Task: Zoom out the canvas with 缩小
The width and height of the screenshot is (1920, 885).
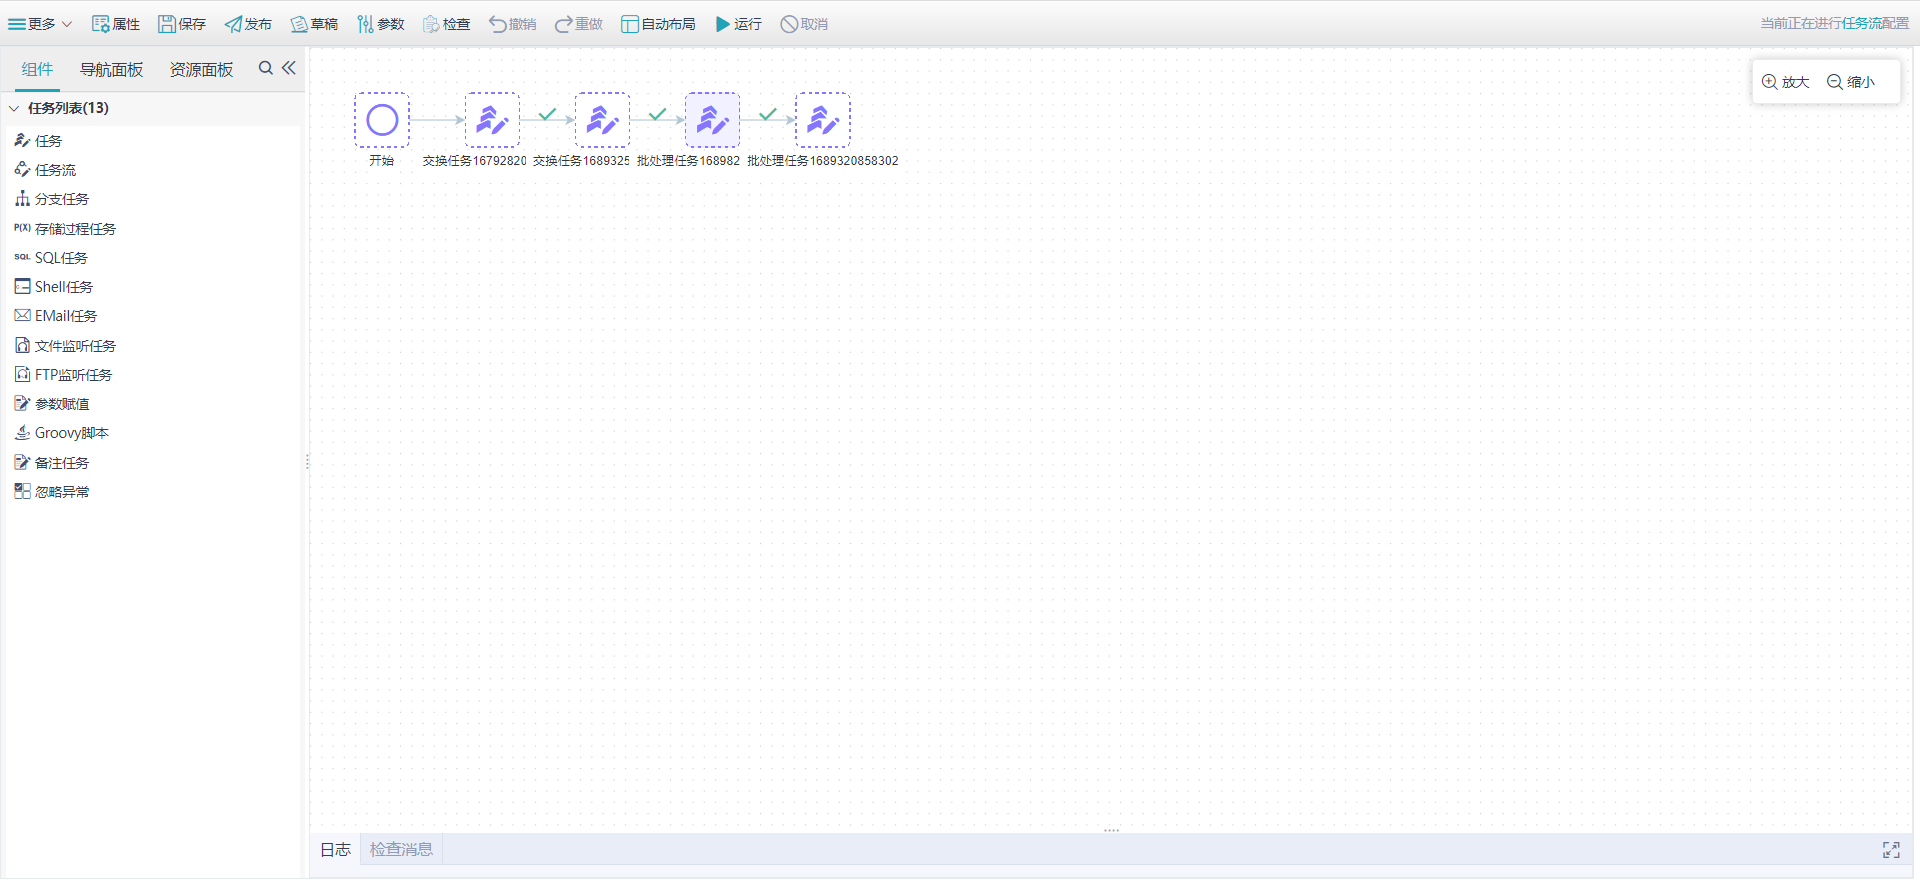Action: pos(1851,82)
